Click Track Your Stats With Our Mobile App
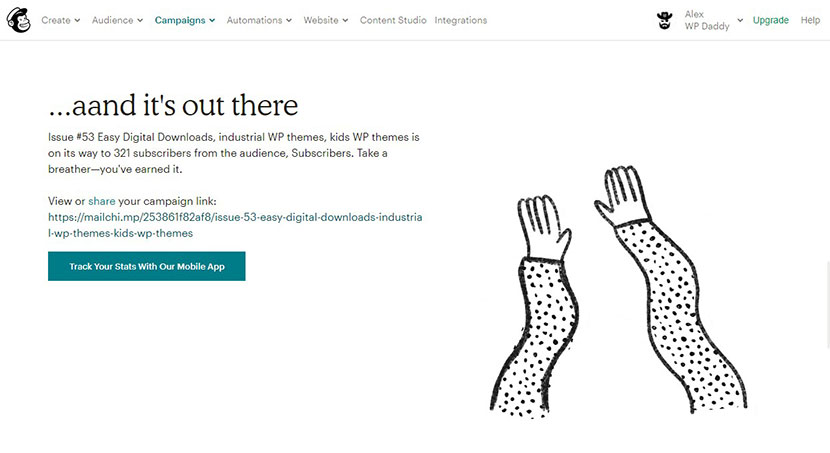The width and height of the screenshot is (830, 453). click(x=147, y=266)
